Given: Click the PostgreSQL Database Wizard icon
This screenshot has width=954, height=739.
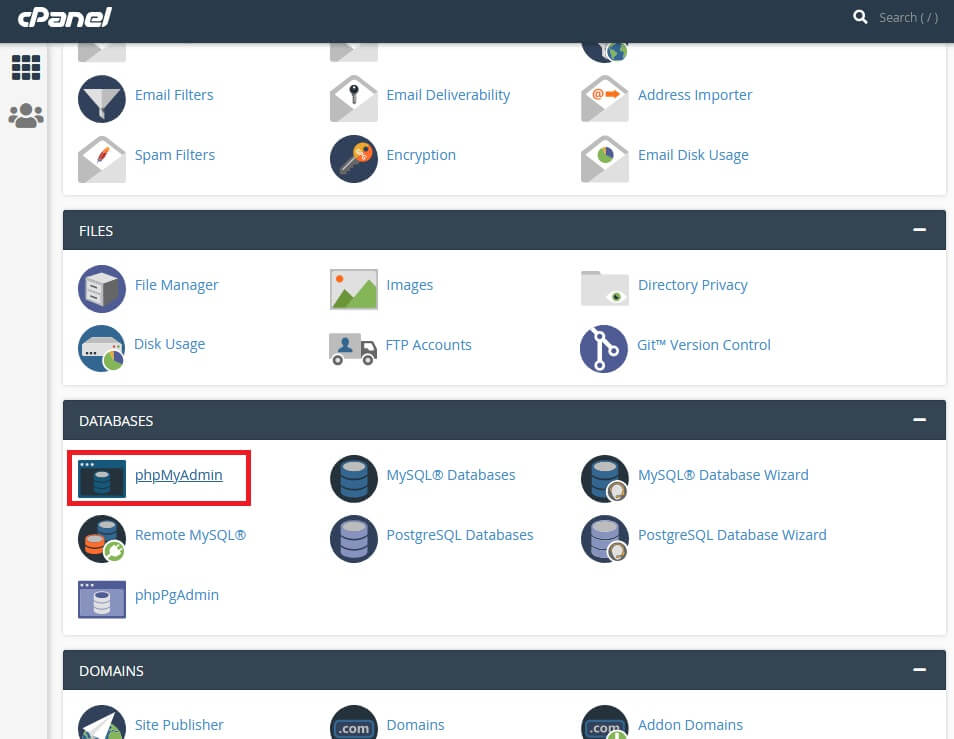Looking at the screenshot, I should tap(605, 539).
